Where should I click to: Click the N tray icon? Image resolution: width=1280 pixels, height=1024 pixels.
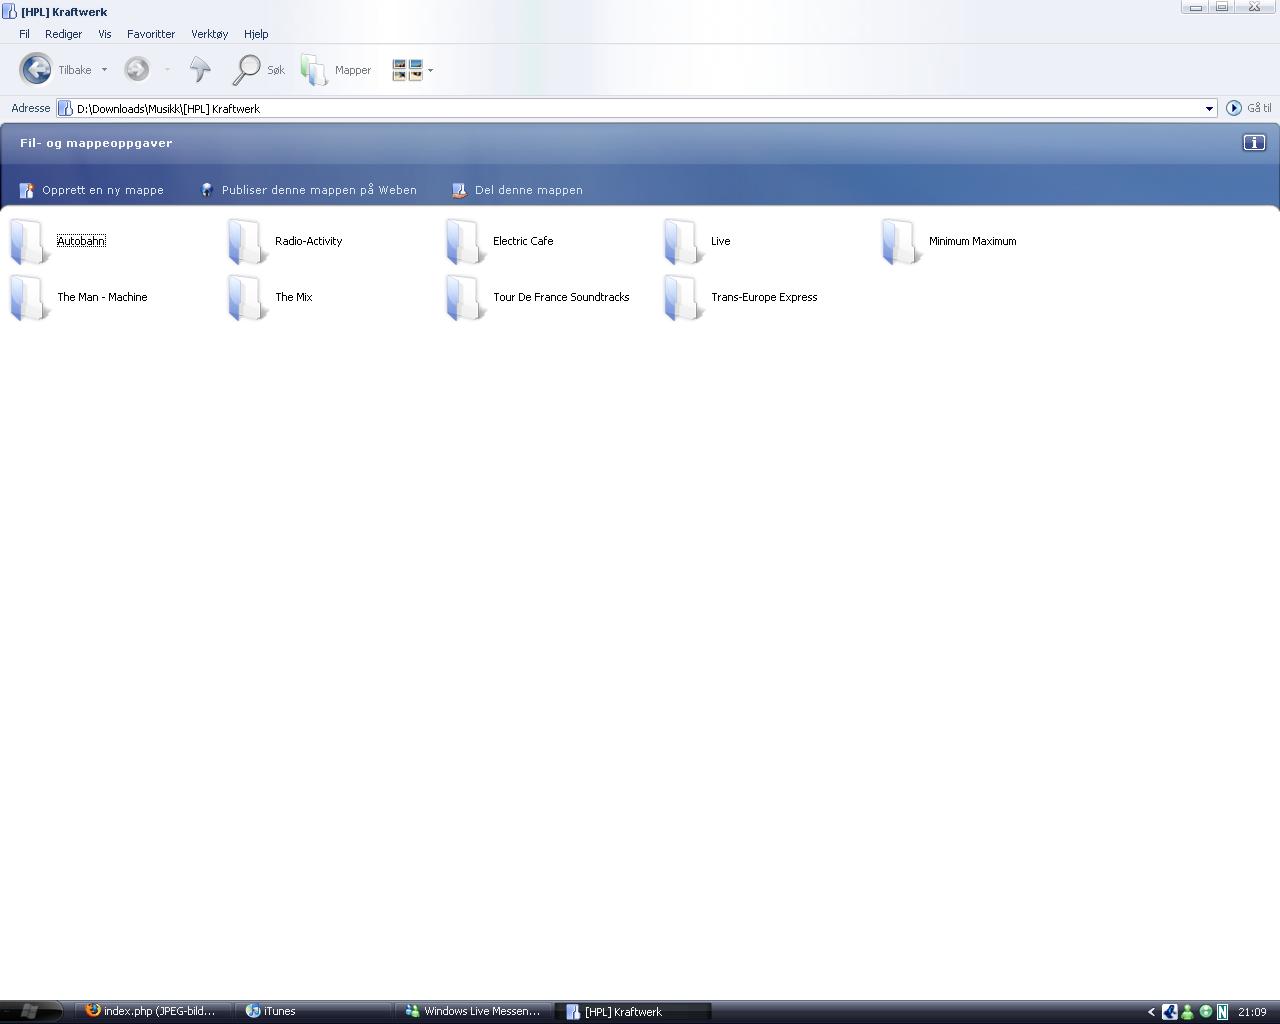click(1222, 1012)
